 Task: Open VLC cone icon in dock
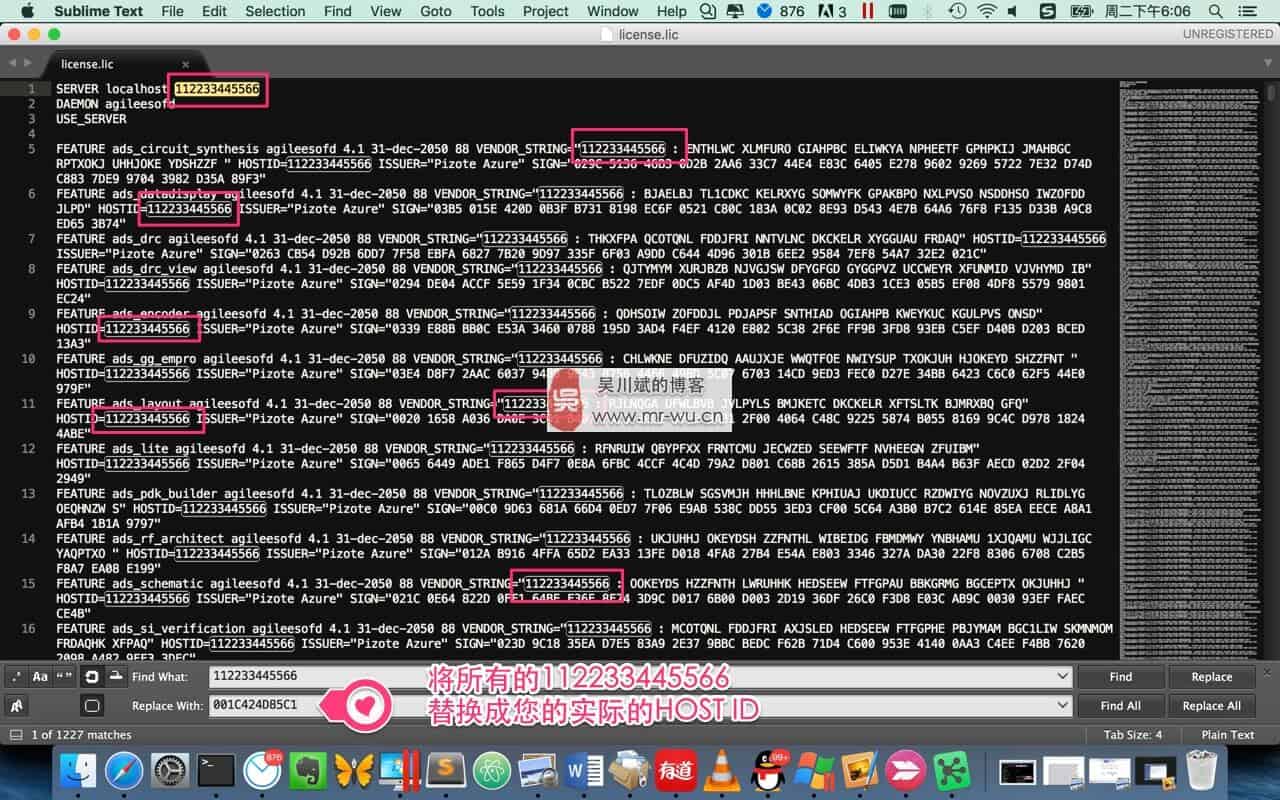click(721, 770)
